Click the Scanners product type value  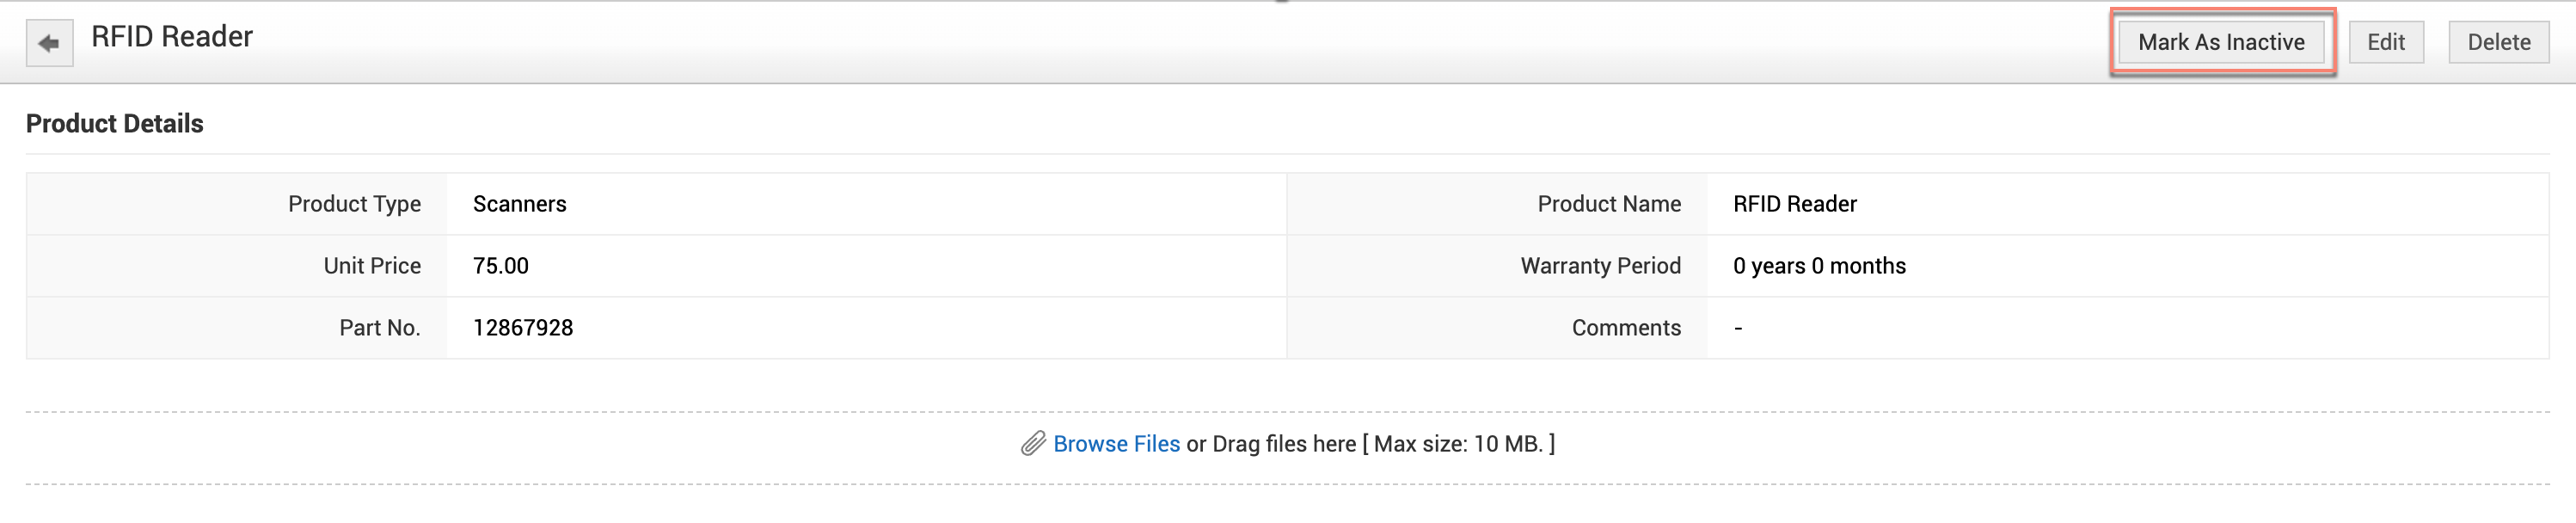519,204
